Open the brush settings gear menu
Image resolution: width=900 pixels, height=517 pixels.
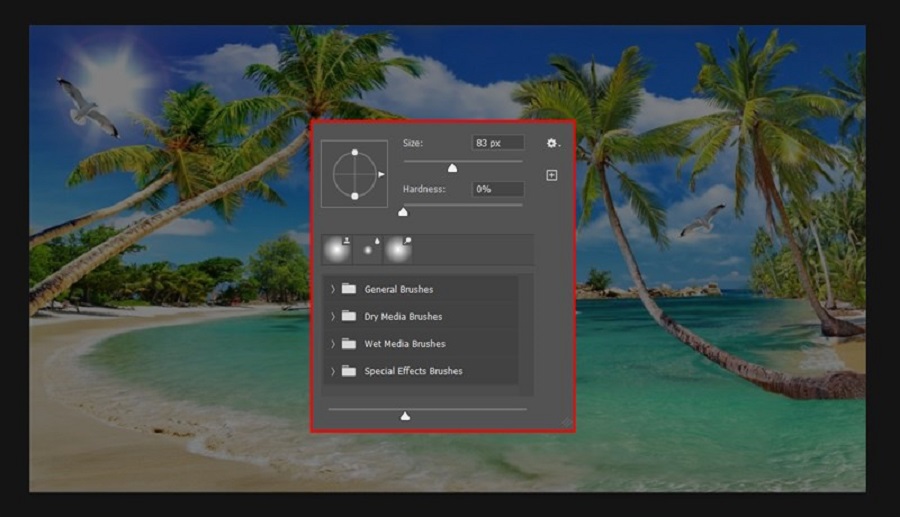pyautogui.click(x=551, y=144)
